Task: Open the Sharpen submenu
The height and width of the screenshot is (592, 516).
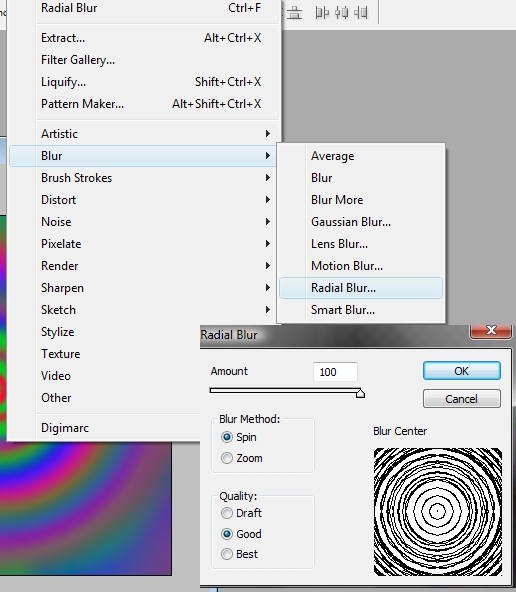Action: coord(143,288)
